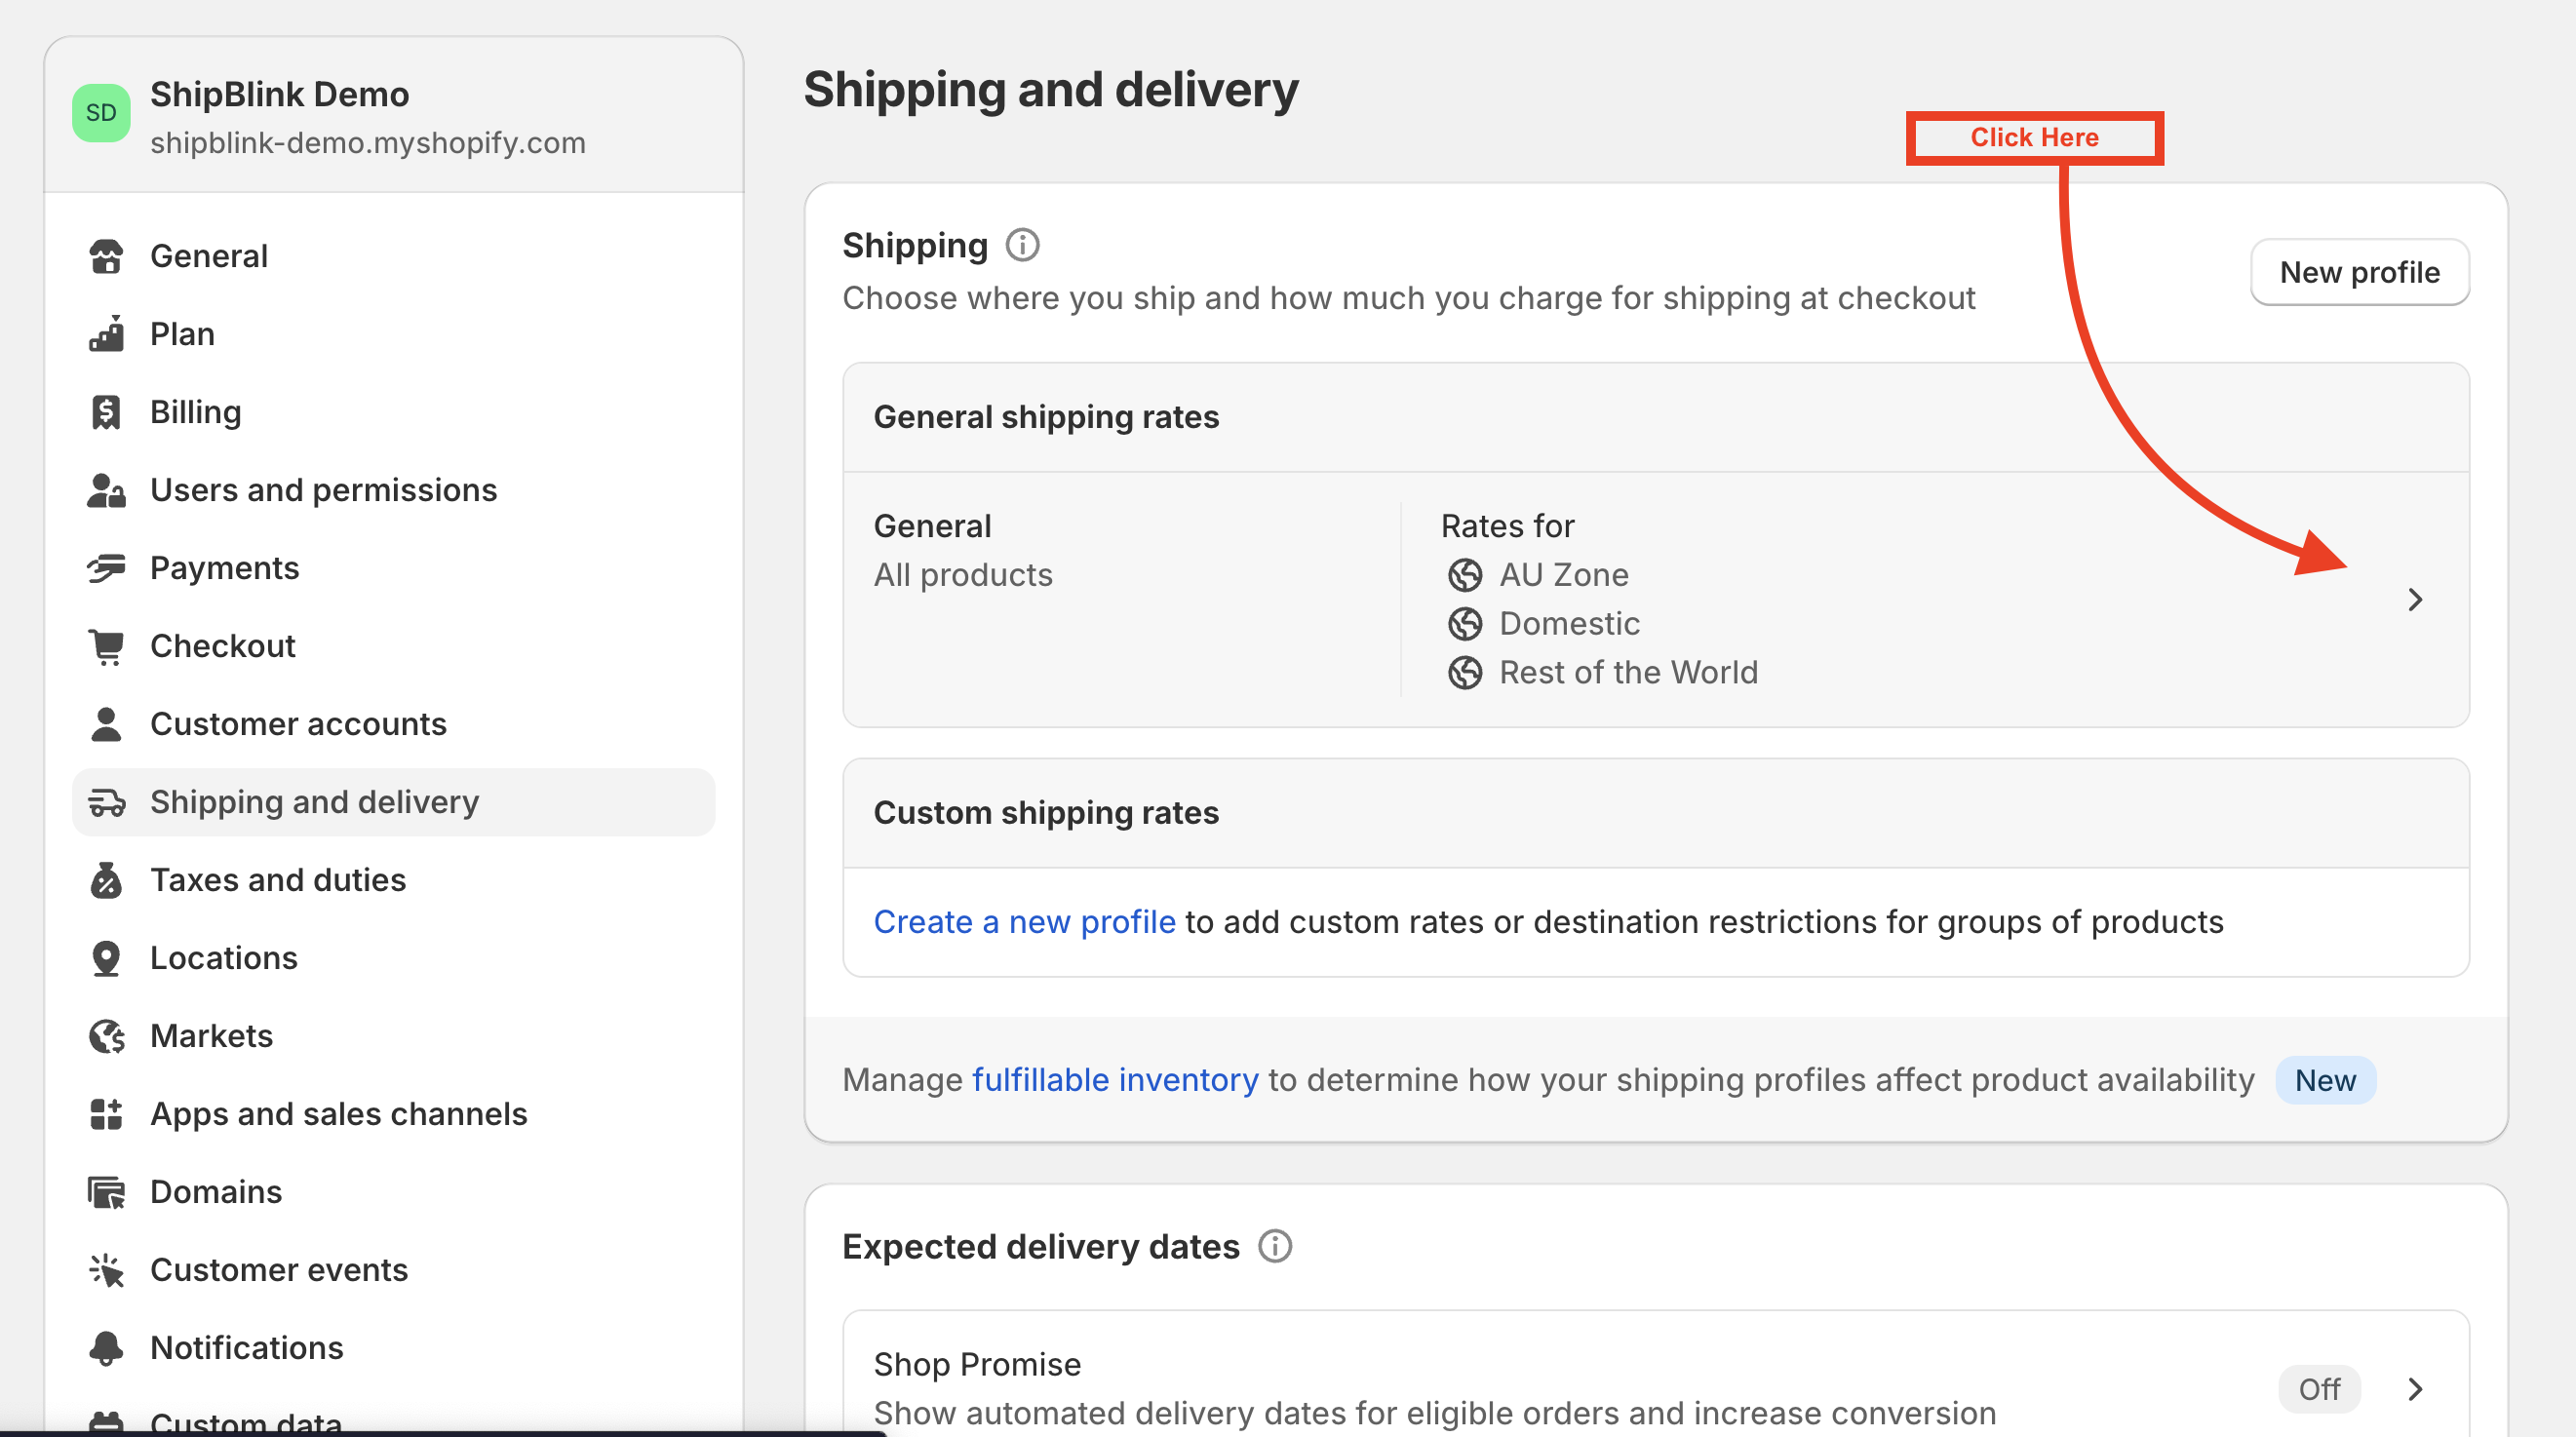Image resolution: width=2576 pixels, height=1437 pixels.
Task: Click the Rest of the World globe icon
Action: [x=1465, y=673]
